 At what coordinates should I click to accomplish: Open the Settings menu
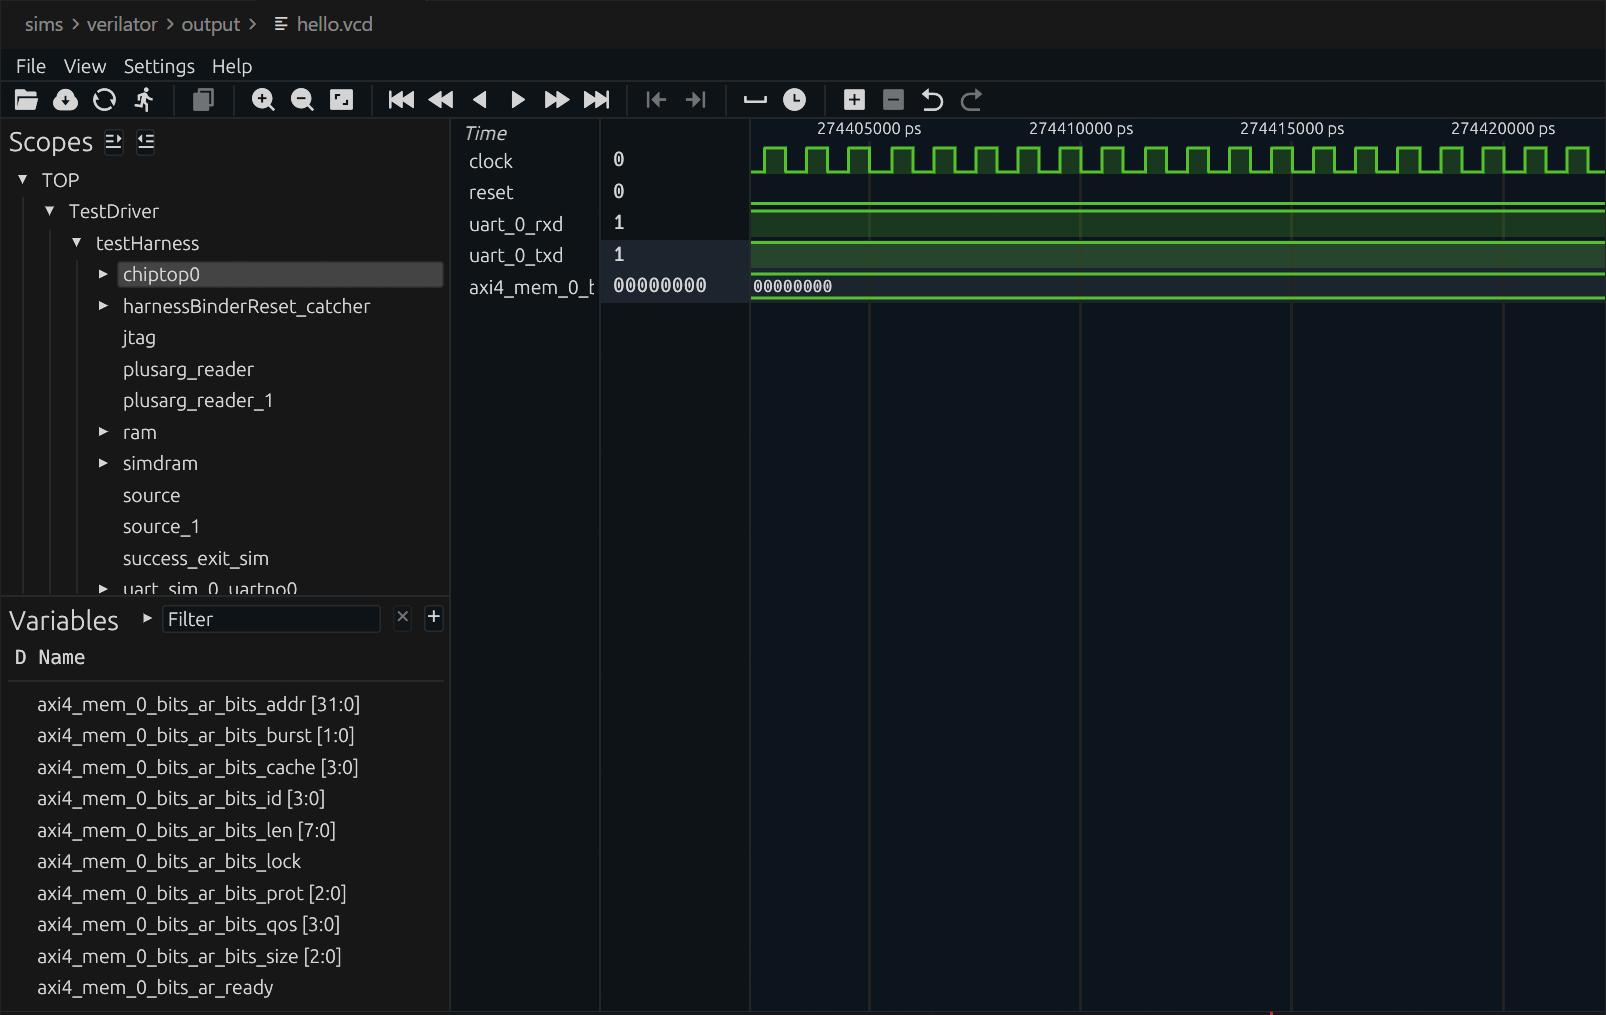[159, 66]
